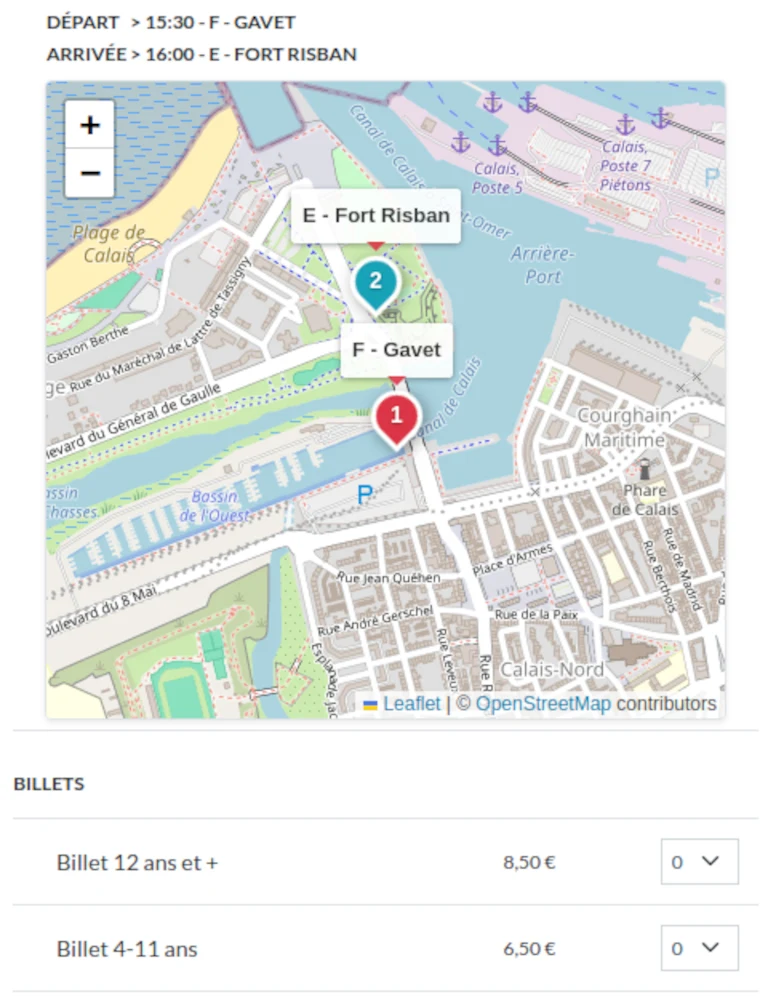The image size is (768, 1000).
Task: Zoom out on the map
Action: pyautogui.click(x=90, y=173)
